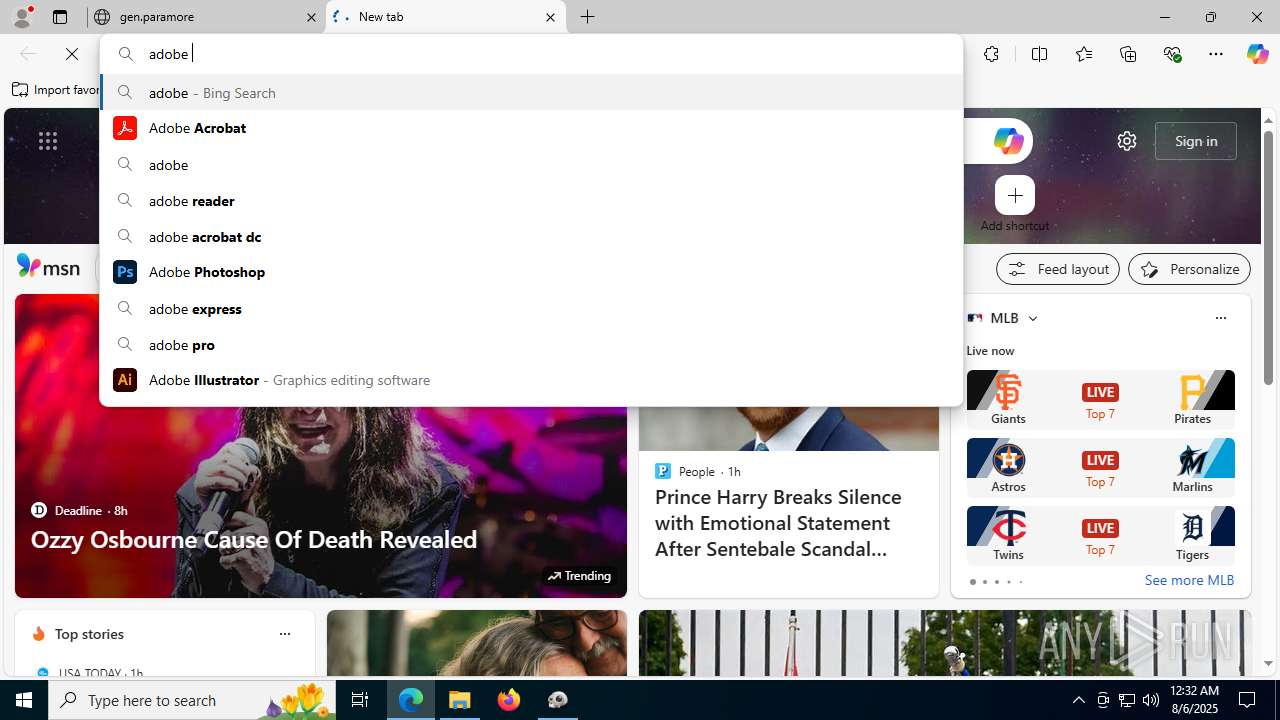Viewport: 1280px width, 720px height.
Task: Select 'adobe pro' suggestion
Action: pos(531,344)
